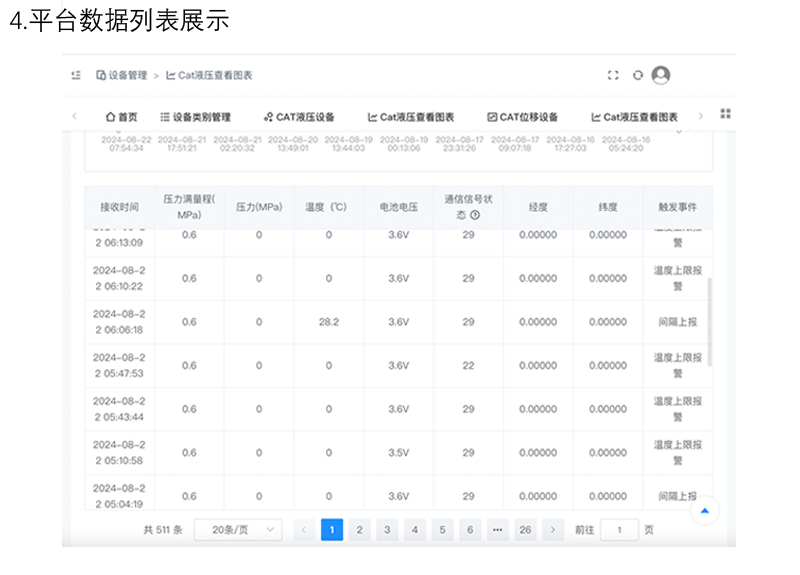The height and width of the screenshot is (575, 800).
Task: Collapse the sidebar menu icon
Action: (76, 75)
